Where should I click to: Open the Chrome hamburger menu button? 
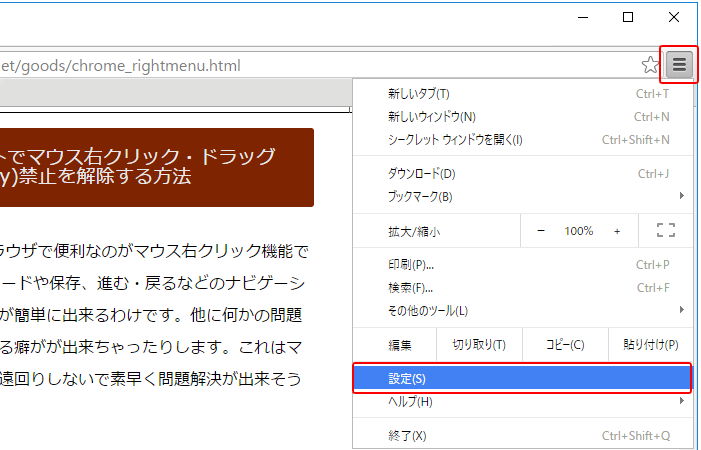pos(679,65)
